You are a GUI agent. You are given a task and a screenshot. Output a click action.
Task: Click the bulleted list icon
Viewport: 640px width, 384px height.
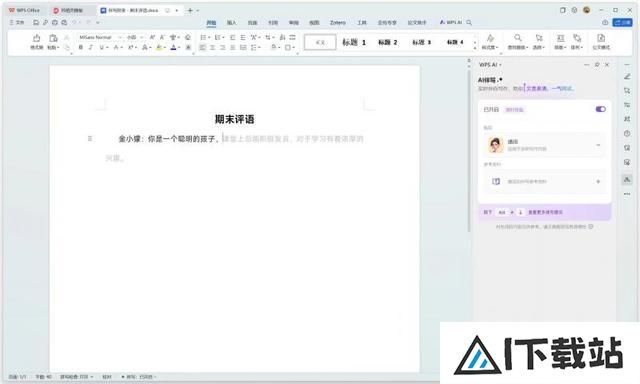(x=203, y=37)
